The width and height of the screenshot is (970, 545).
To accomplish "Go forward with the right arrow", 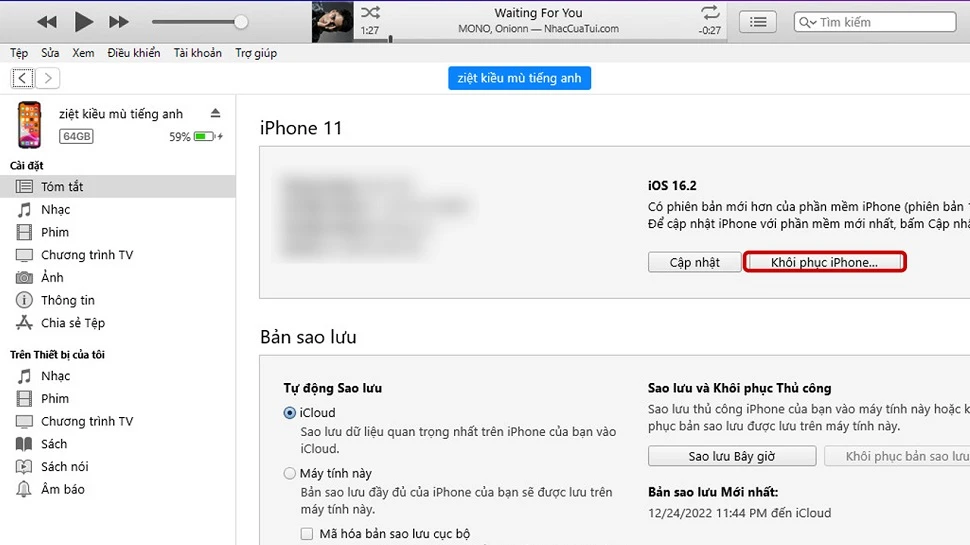I will point(48,78).
